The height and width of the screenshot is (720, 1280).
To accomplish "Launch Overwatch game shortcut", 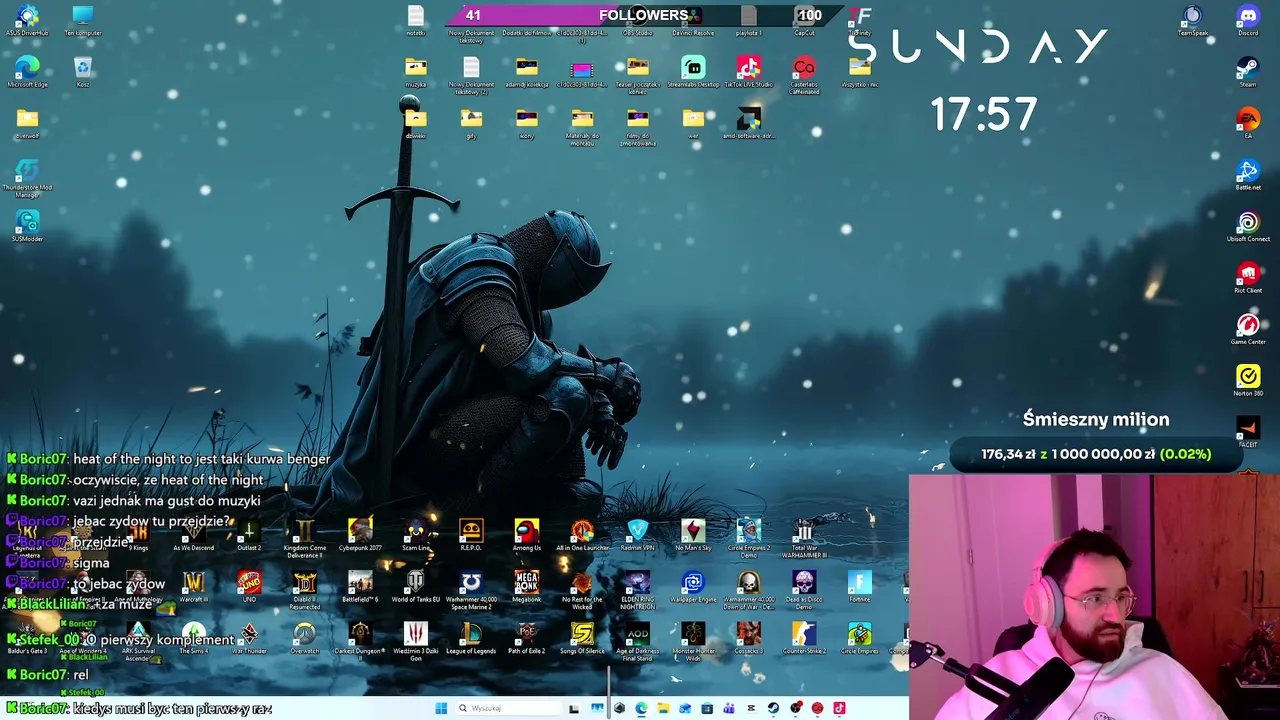I will pos(305,638).
